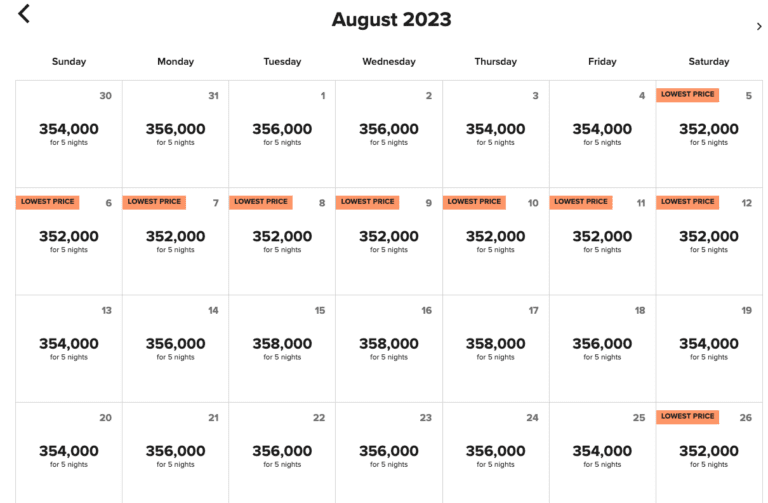Choose August 19 date cell
This screenshot has height=503, width=768.
[x=709, y=348]
